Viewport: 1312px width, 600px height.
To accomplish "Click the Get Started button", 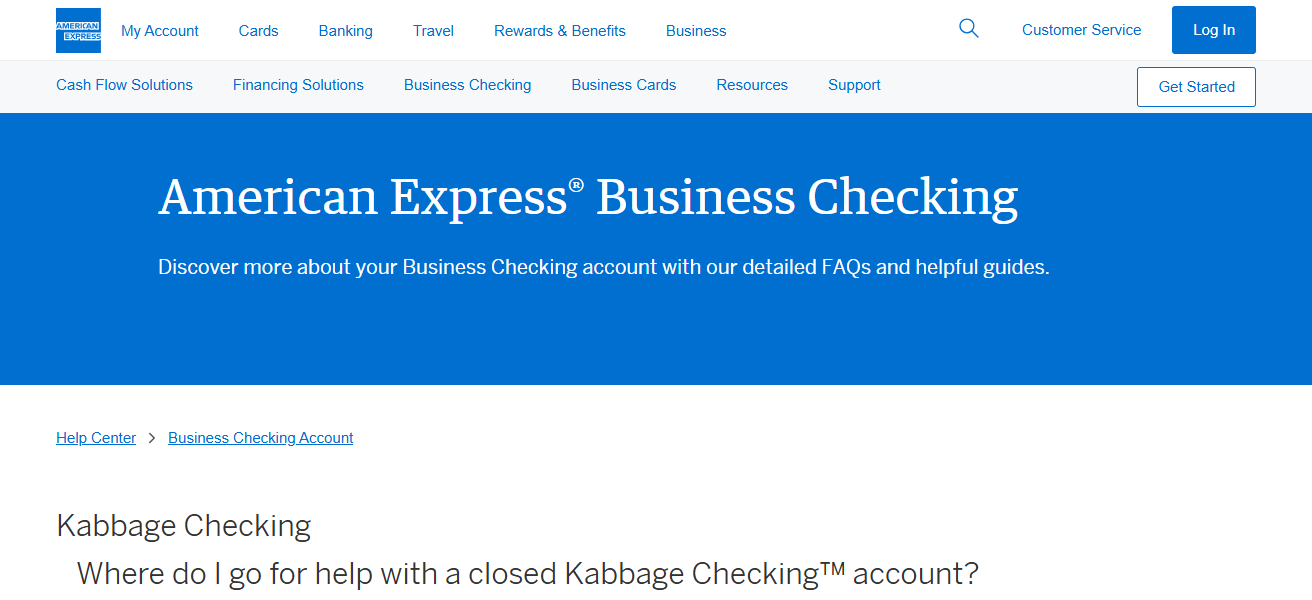I will point(1196,87).
